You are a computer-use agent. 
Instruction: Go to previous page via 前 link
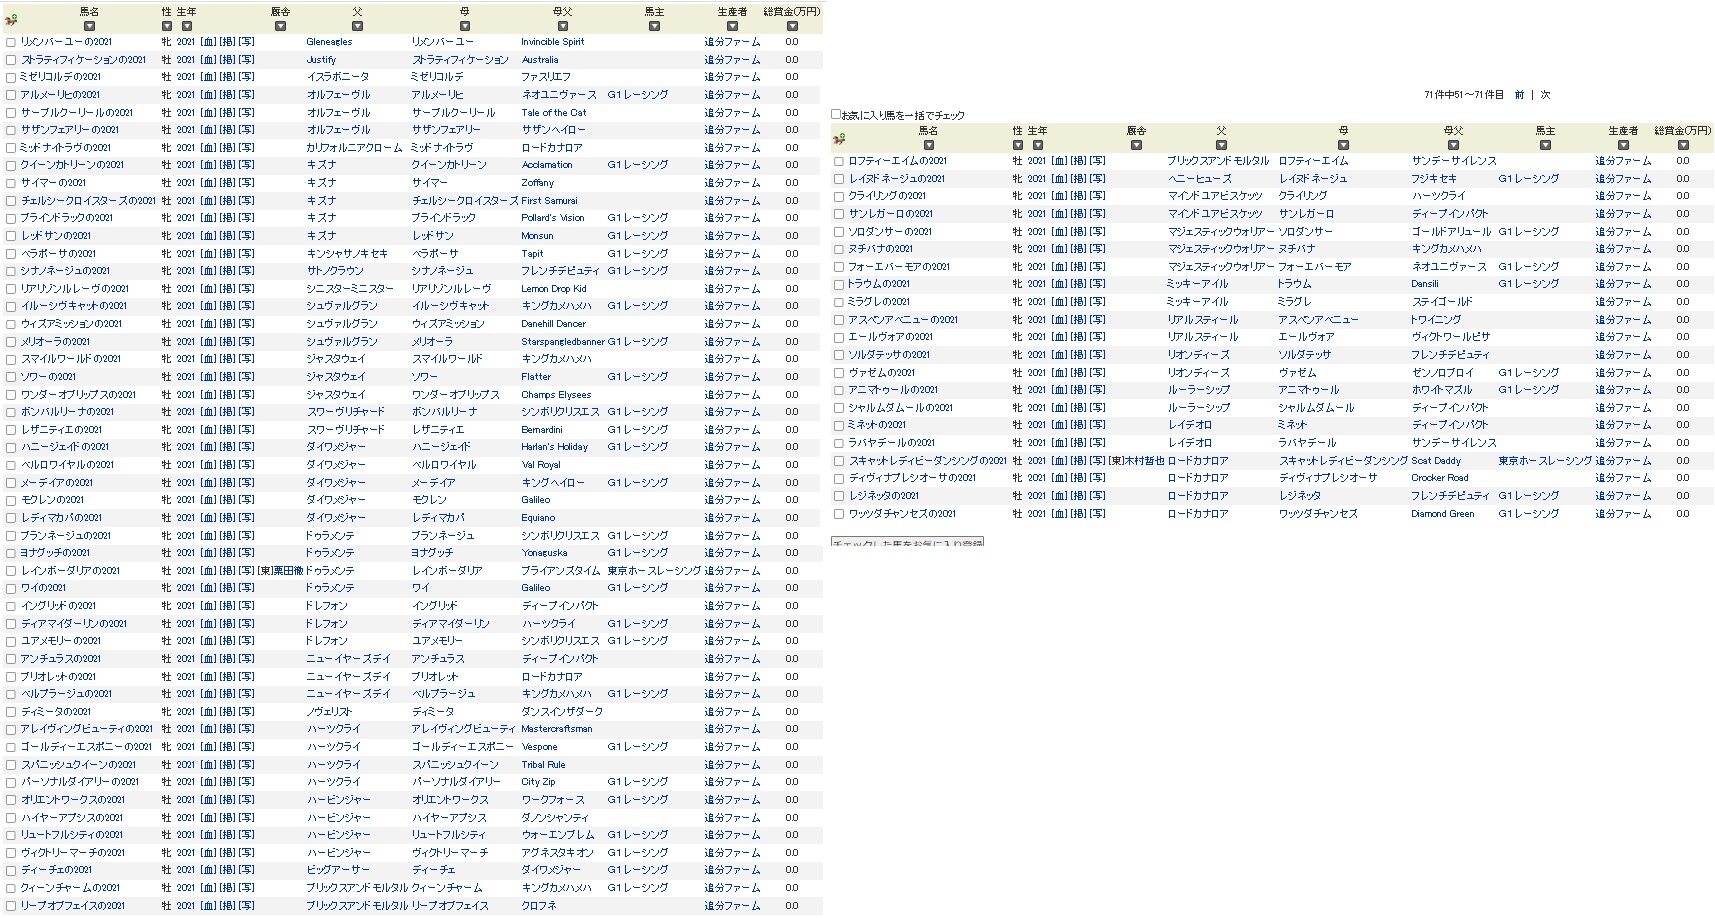pos(1519,95)
